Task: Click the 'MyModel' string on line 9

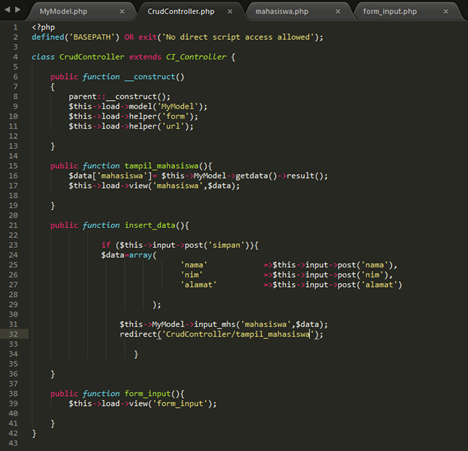Action: 178,107
